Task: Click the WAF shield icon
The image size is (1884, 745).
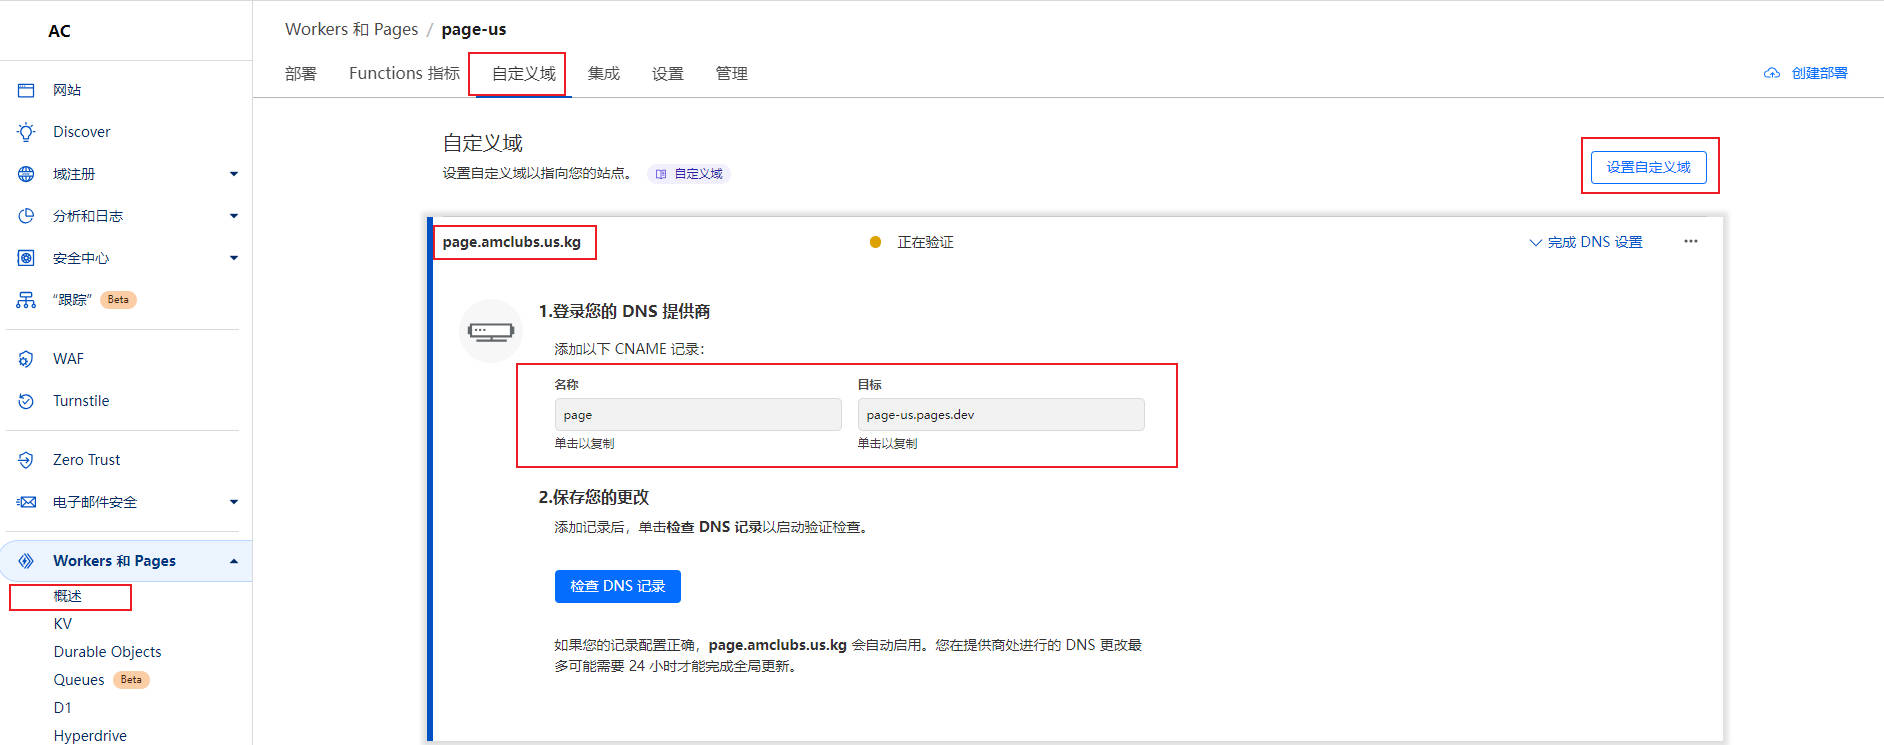Action: (x=26, y=359)
